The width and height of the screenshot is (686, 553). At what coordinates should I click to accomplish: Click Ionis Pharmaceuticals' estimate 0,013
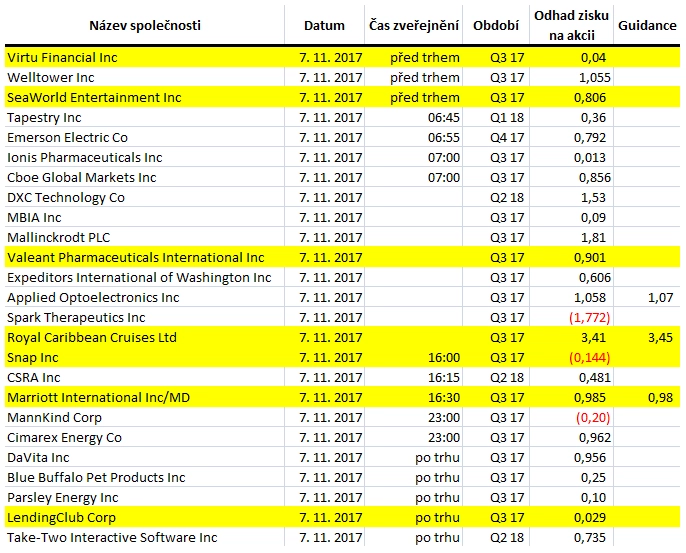(590, 158)
